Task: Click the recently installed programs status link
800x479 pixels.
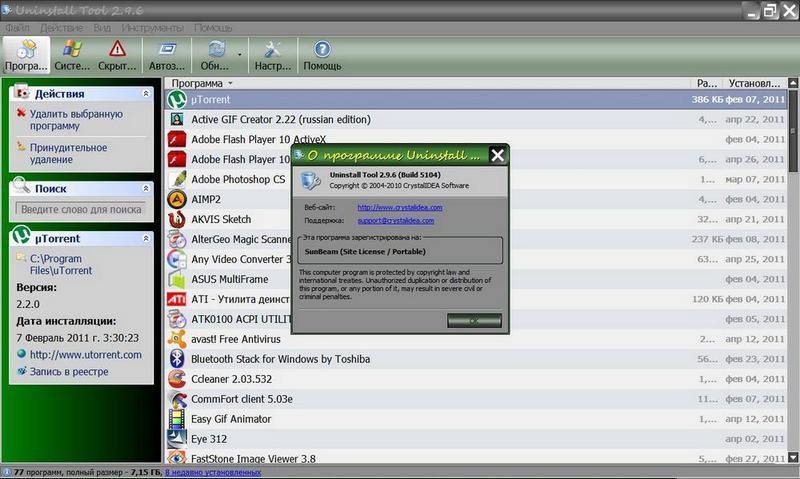Action: point(213,472)
